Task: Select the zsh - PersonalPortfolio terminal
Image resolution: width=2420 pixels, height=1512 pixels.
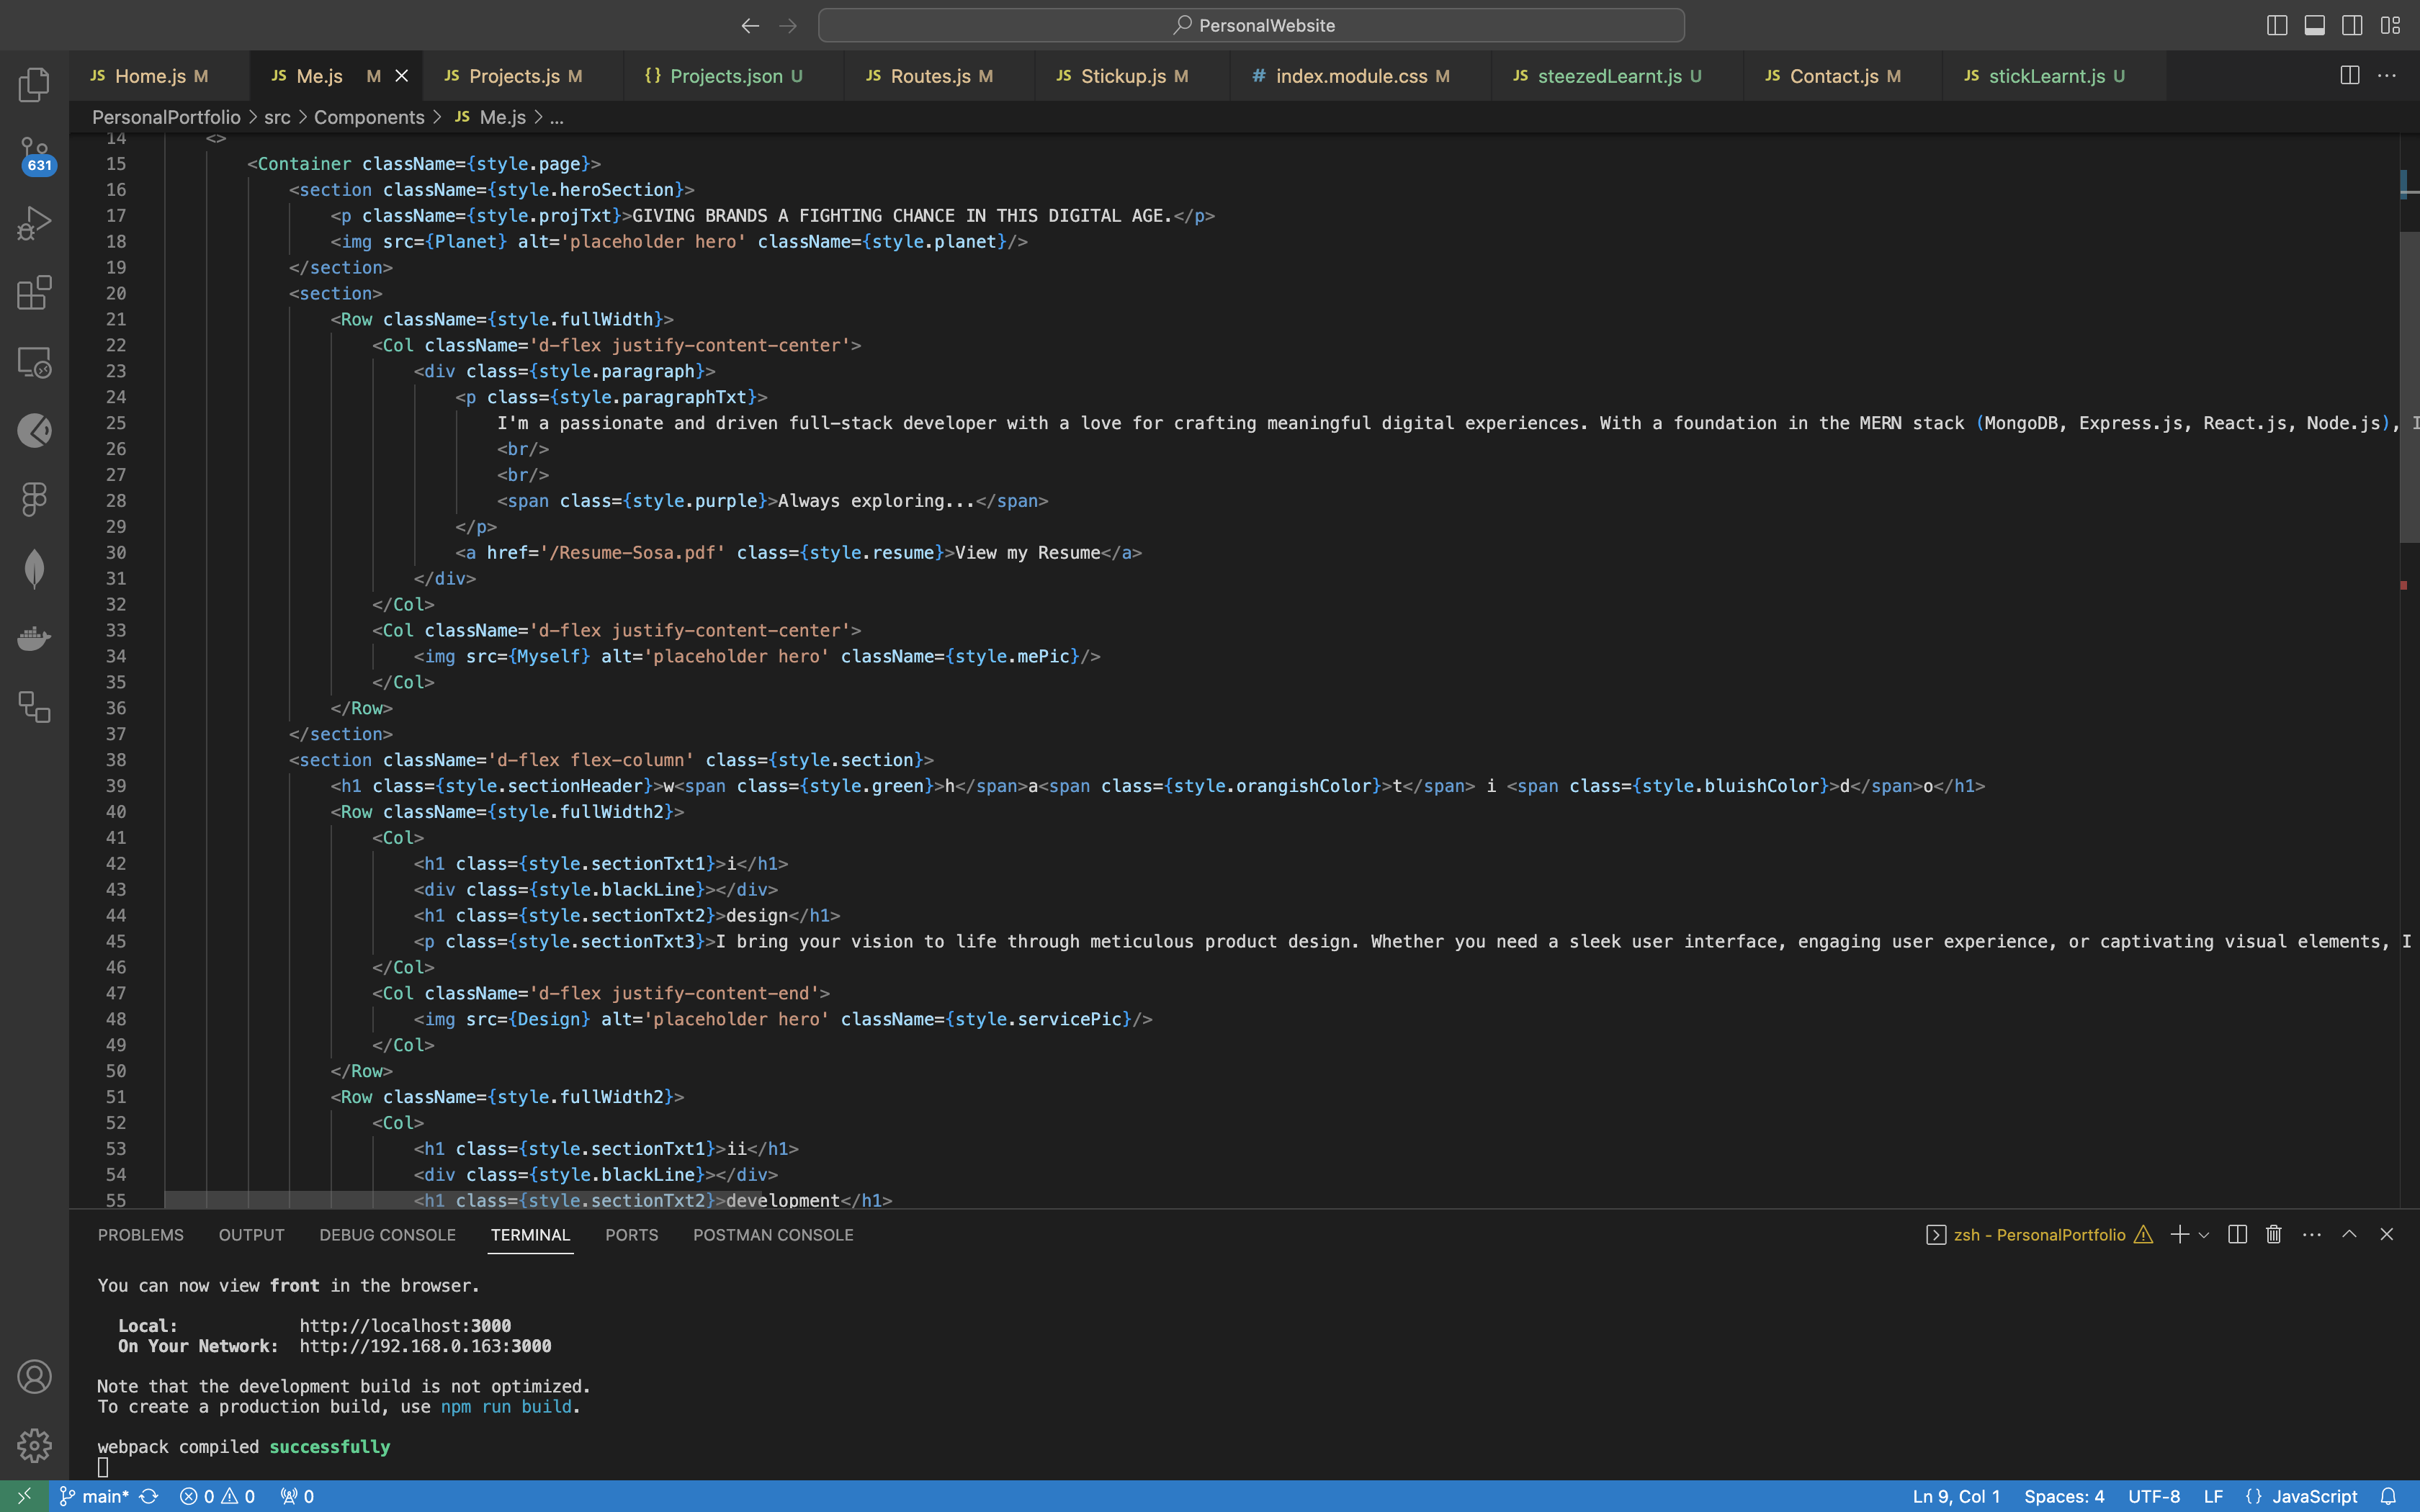Action: coord(2038,1235)
